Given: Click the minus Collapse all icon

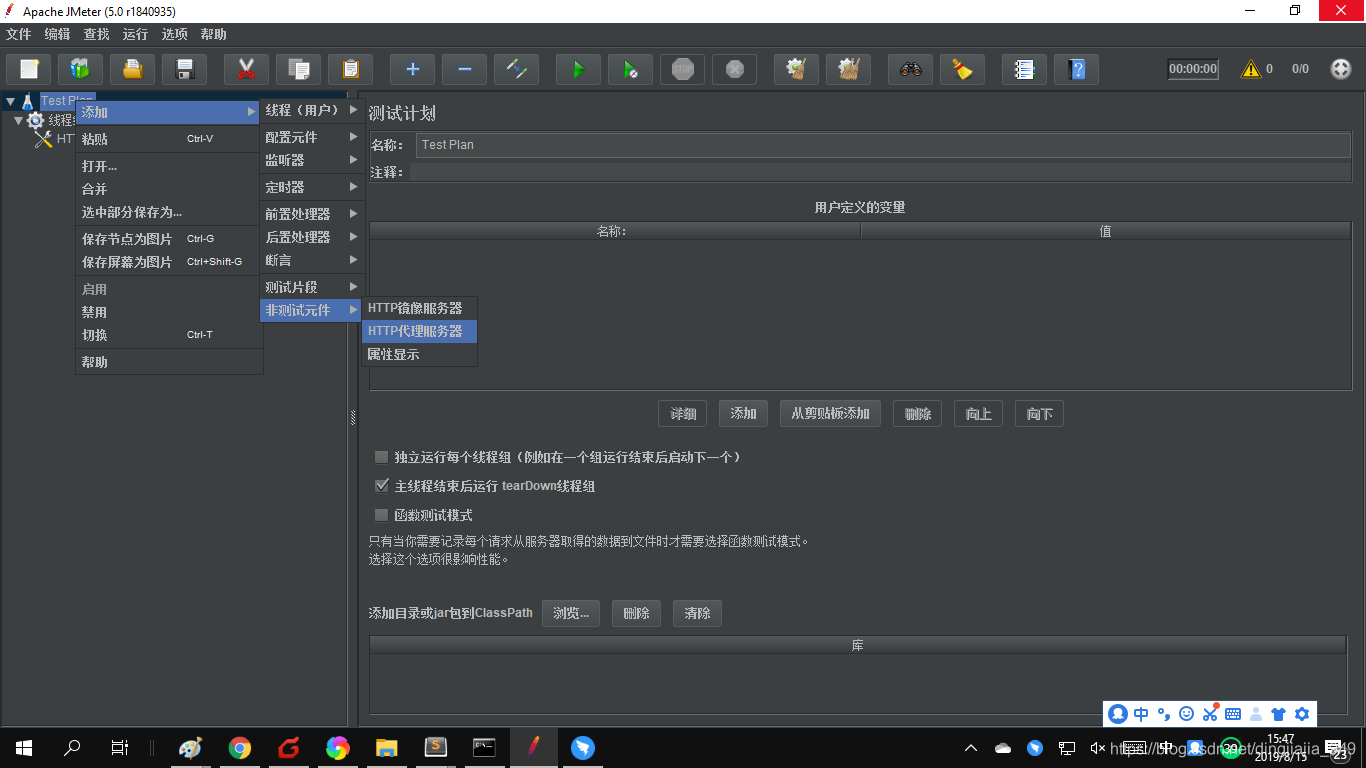Looking at the screenshot, I should (465, 69).
